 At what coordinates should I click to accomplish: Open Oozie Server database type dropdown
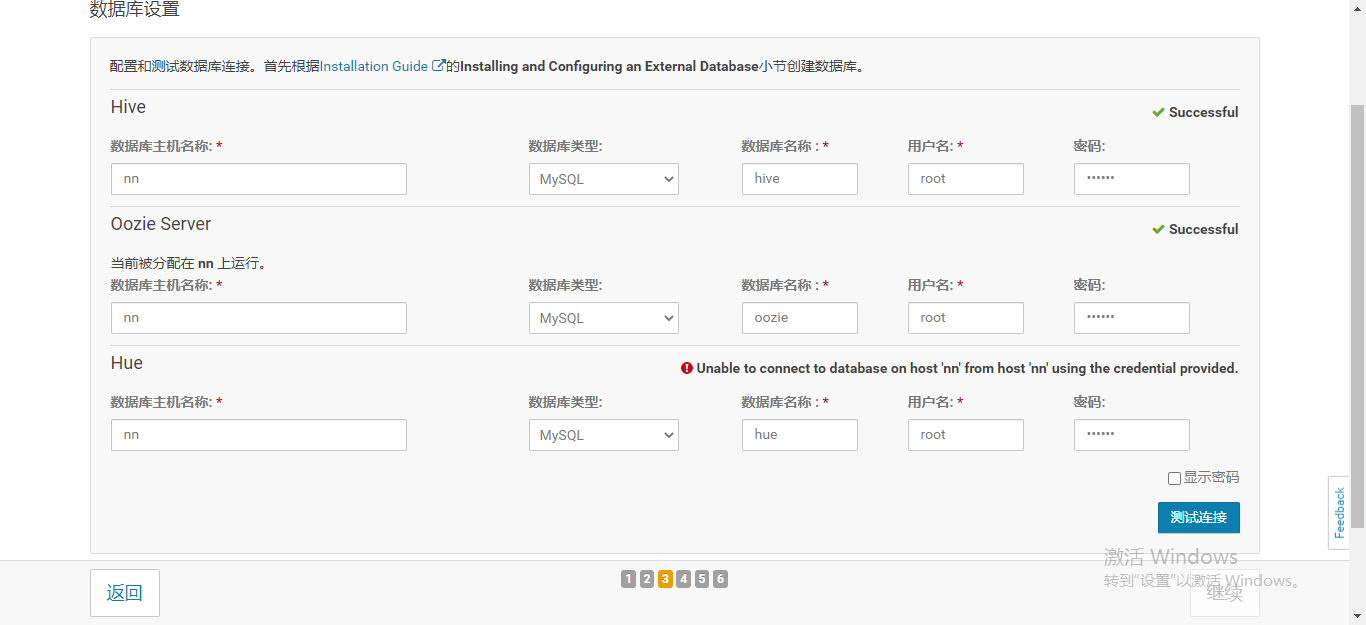pos(604,318)
